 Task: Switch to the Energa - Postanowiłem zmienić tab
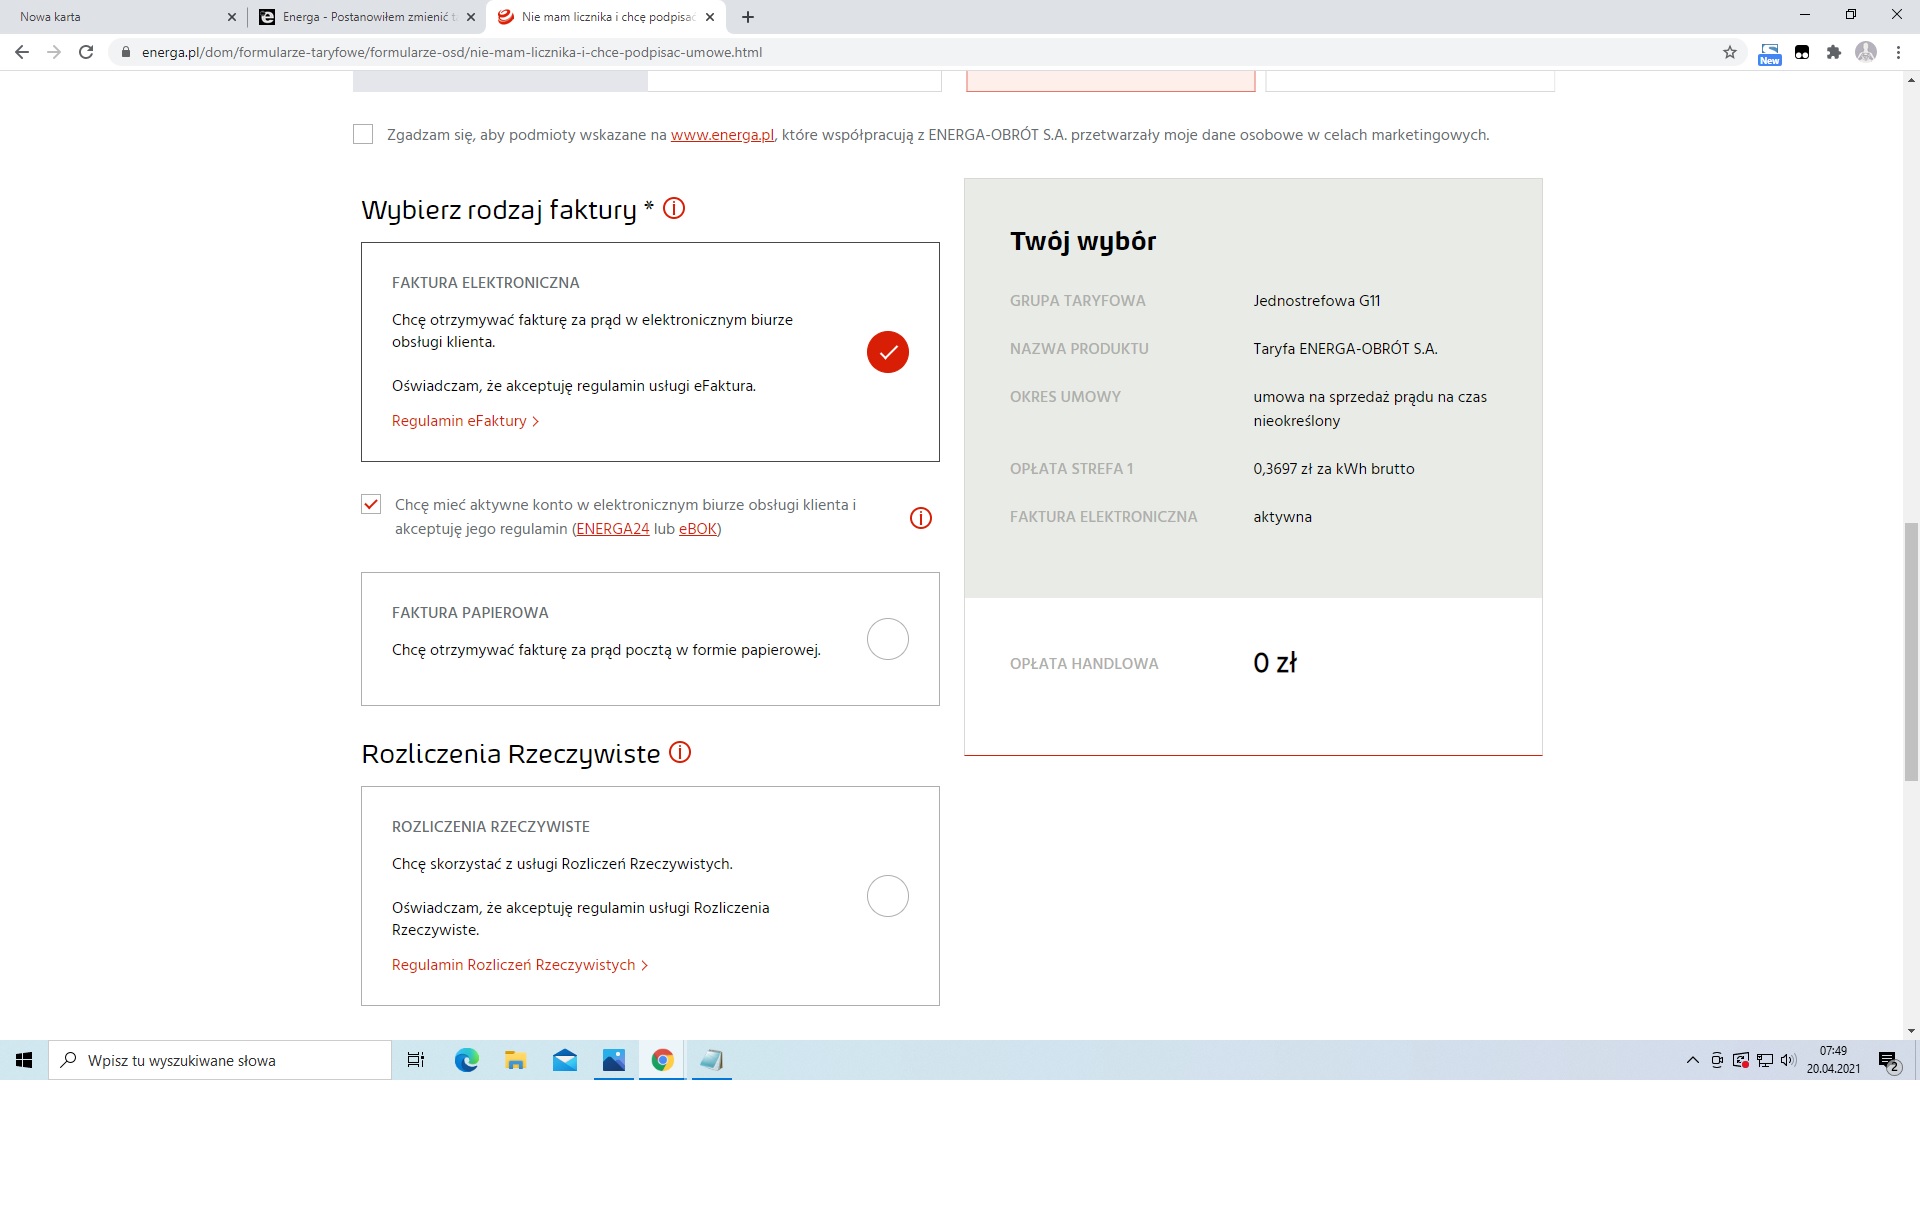(x=365, y=17)
